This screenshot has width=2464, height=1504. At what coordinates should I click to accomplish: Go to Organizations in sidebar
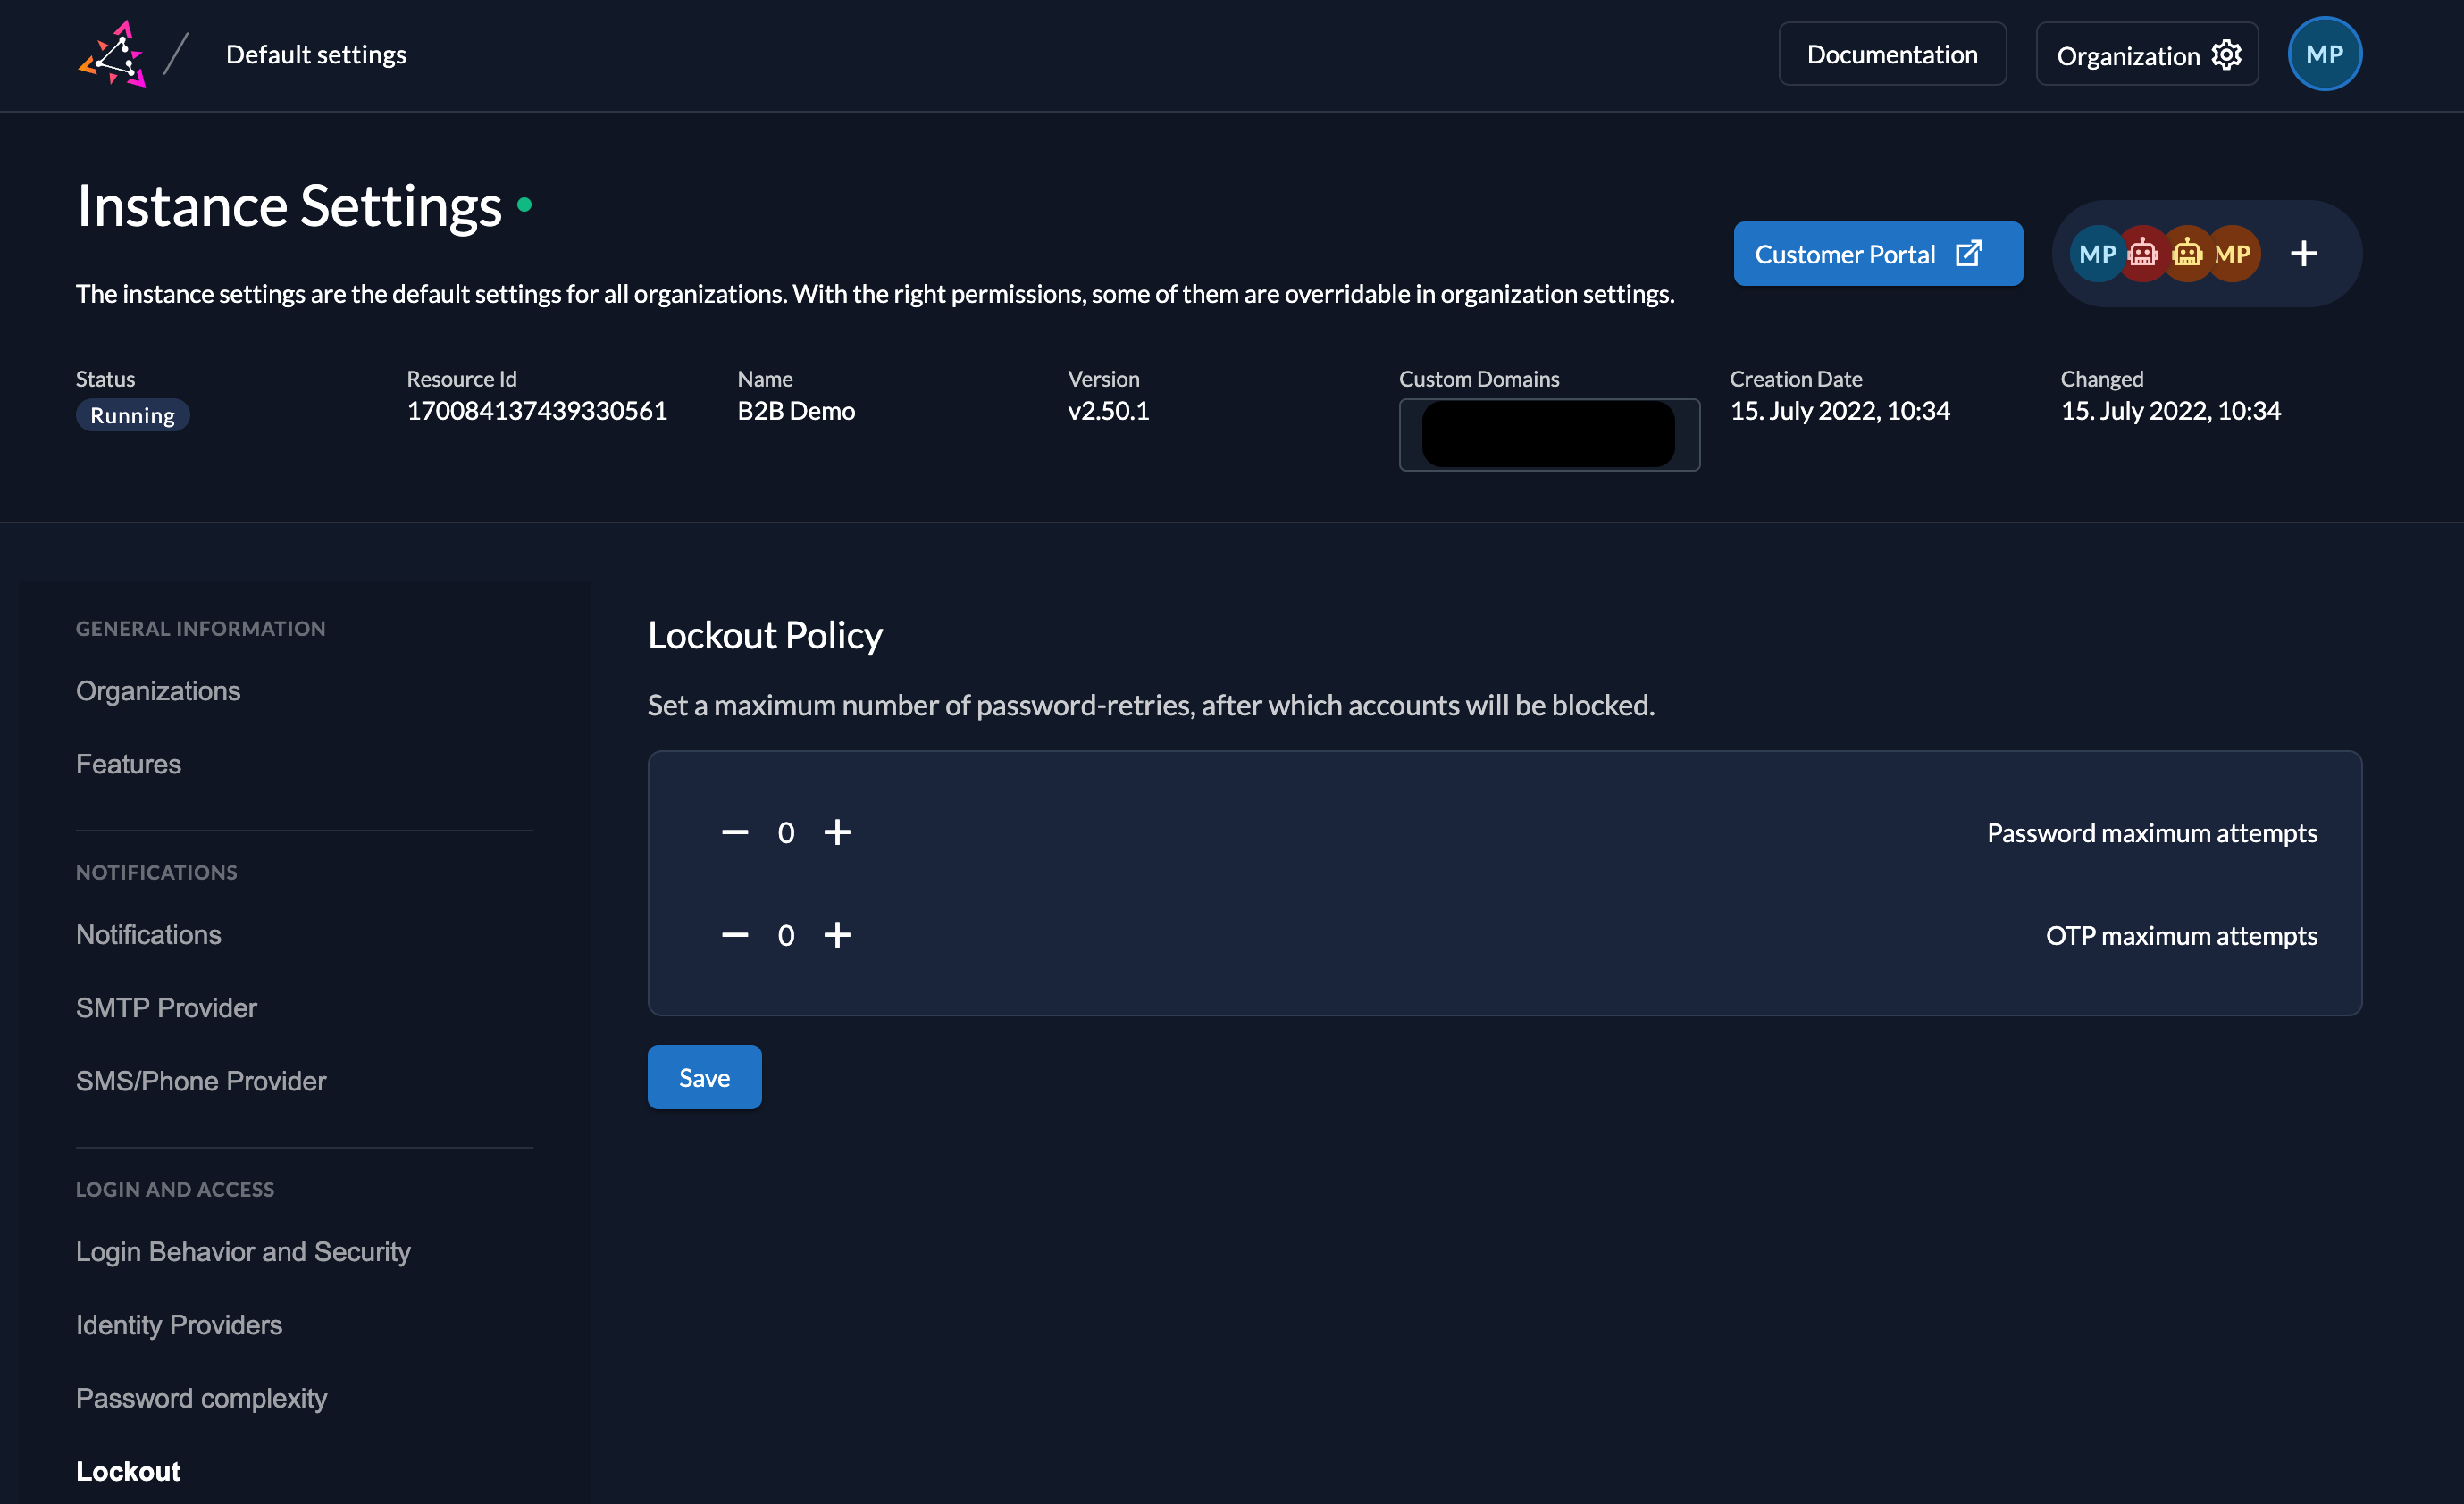click(x=158, y=691)
